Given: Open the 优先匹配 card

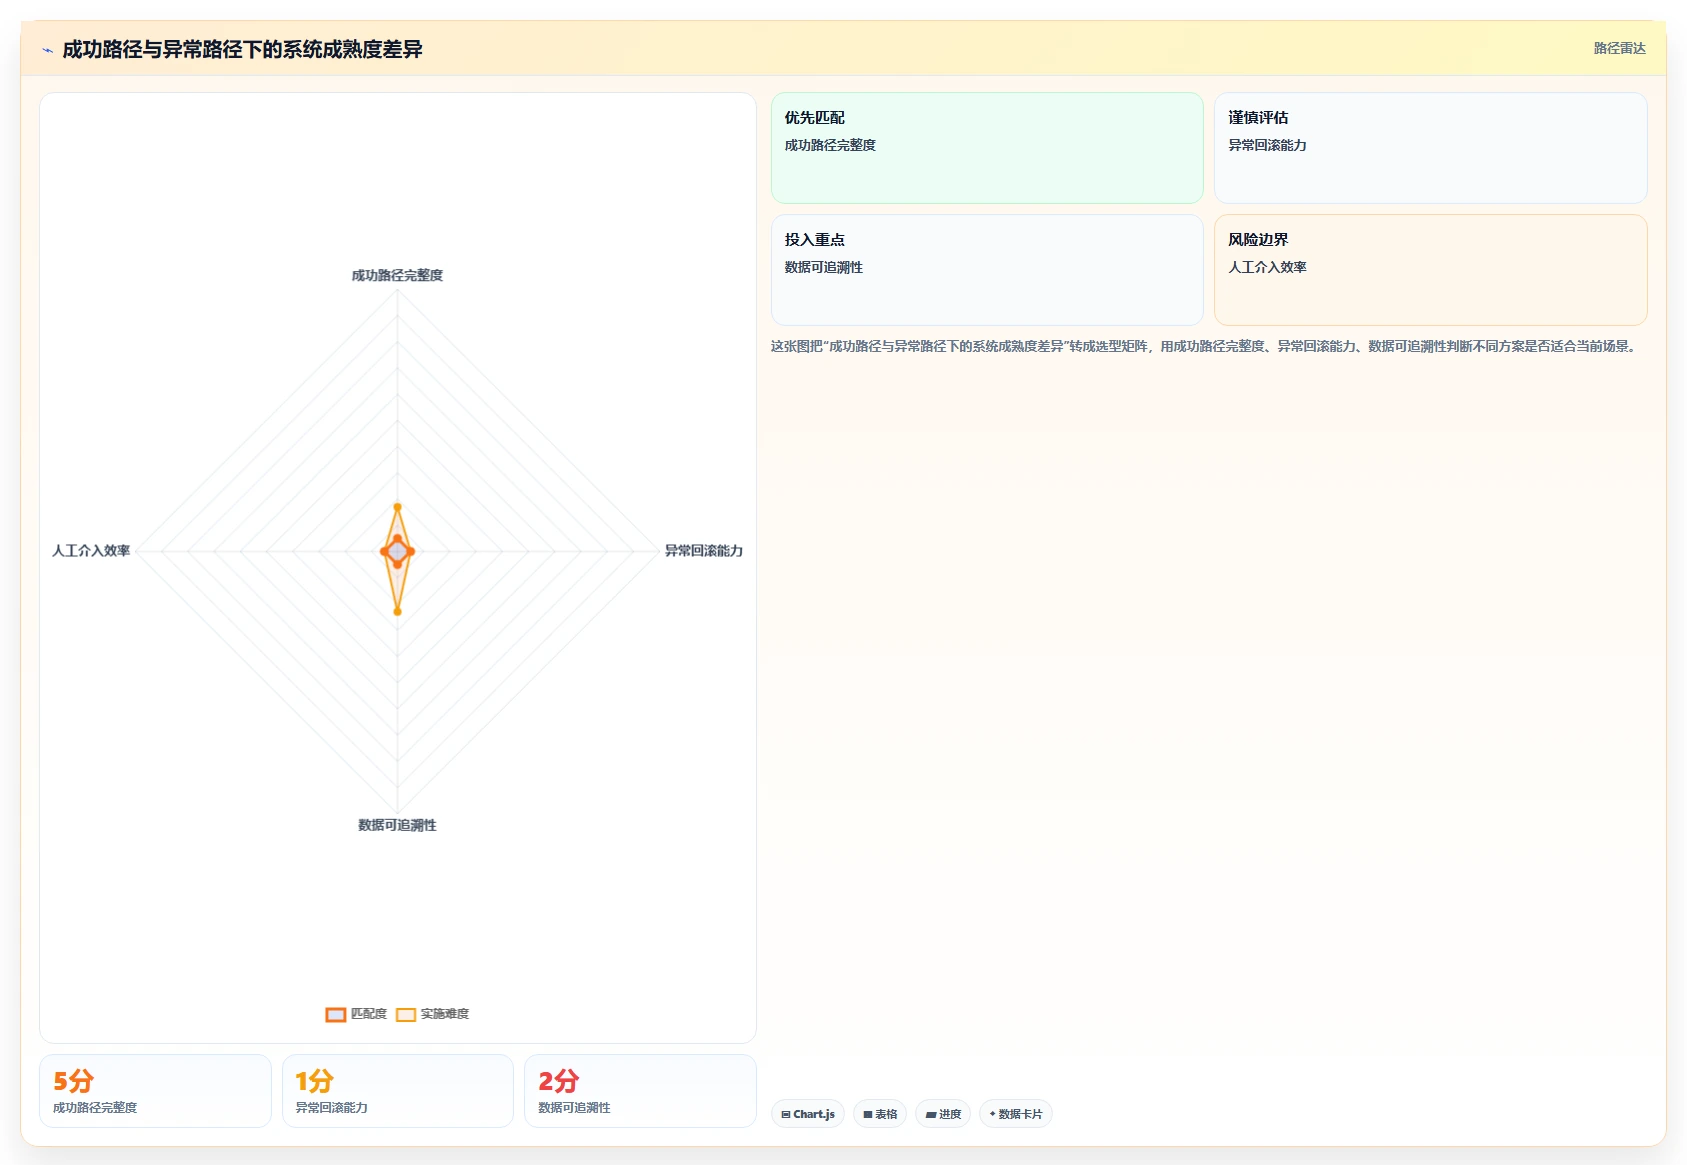Looking at the screenshot, I should point(987,148).
